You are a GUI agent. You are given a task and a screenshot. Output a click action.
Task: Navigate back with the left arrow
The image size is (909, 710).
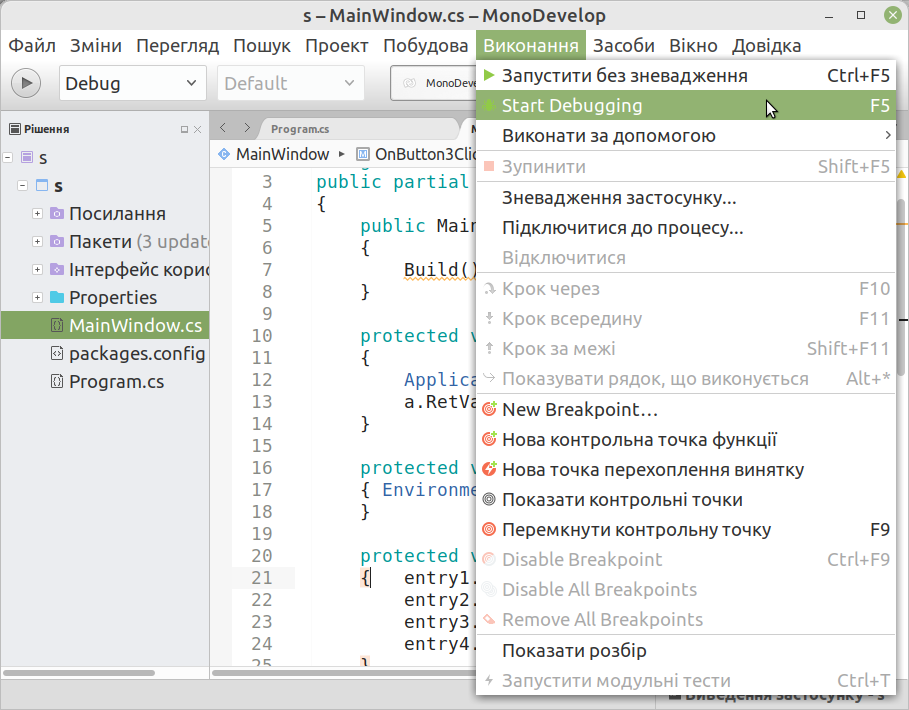point(223,128)
